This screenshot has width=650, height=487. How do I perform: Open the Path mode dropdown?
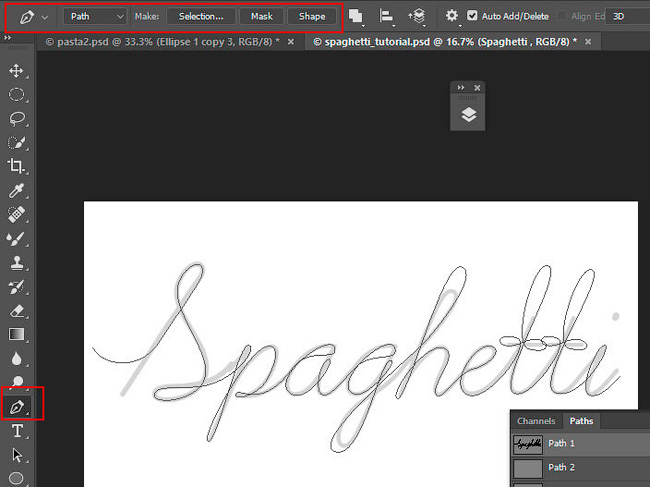95,17
